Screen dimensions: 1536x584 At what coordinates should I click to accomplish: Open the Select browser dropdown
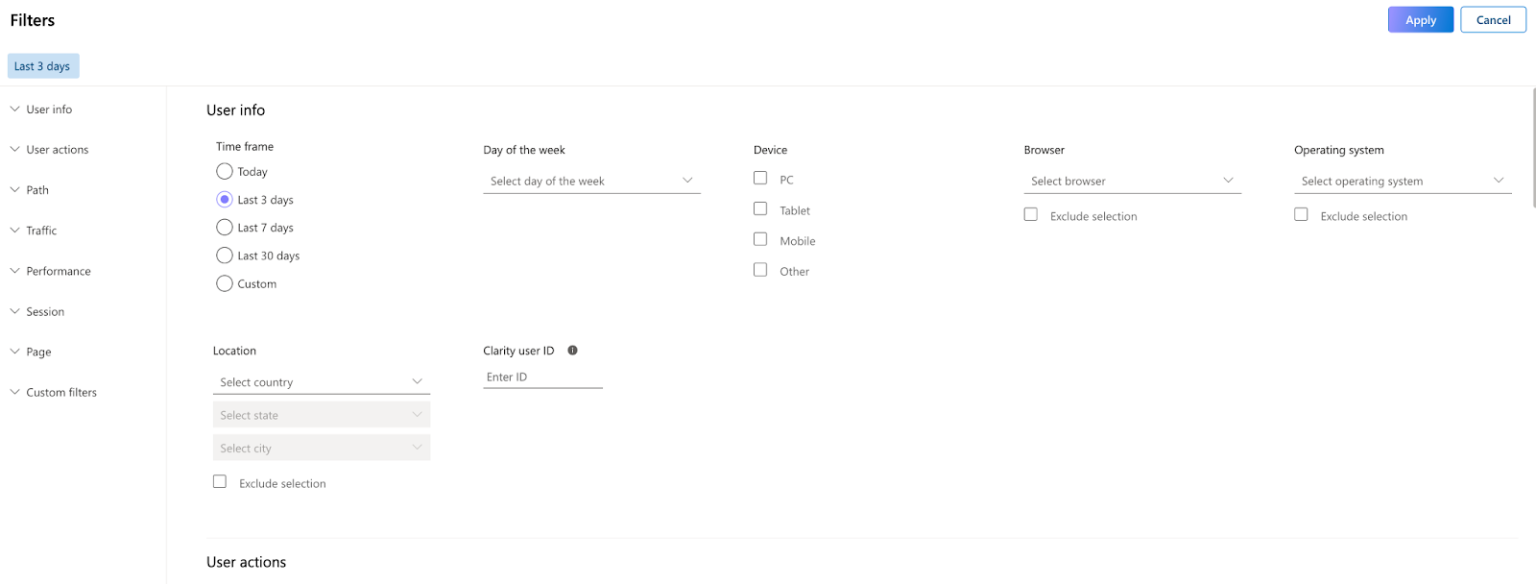pyautogui.click(x=1131, y=181)
